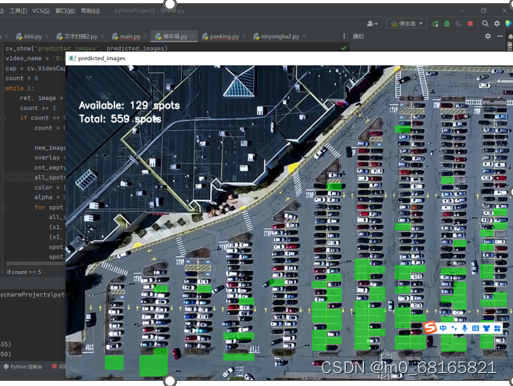Open the skin (shirt) icon on IME bar

(486, 328)
